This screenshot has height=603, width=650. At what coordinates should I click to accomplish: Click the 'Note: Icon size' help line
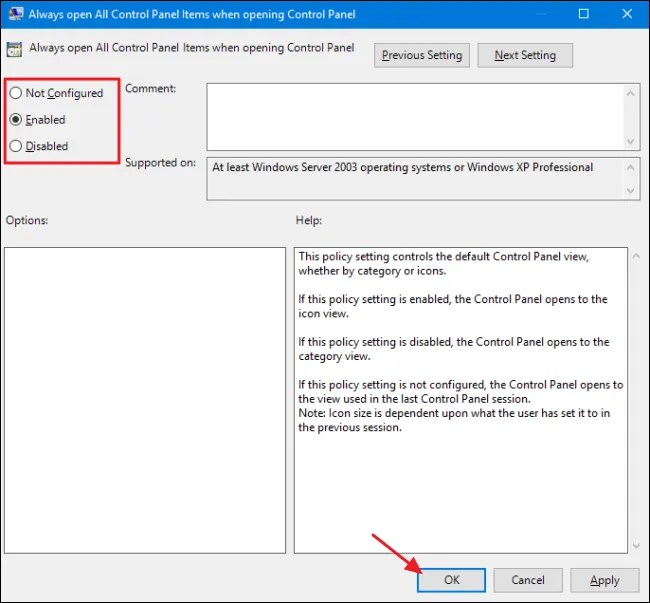tap(454, 413)
